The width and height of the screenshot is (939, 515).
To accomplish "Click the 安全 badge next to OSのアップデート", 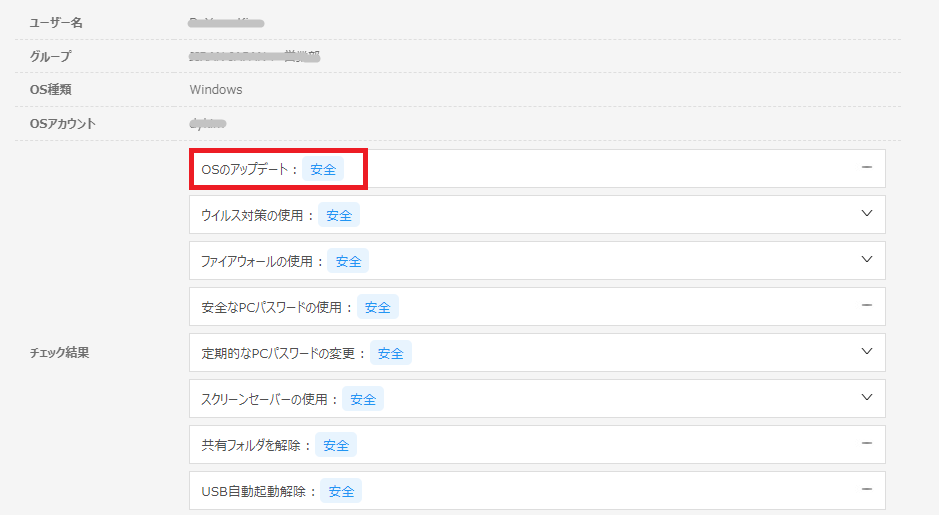I will (x=323, y=169).
